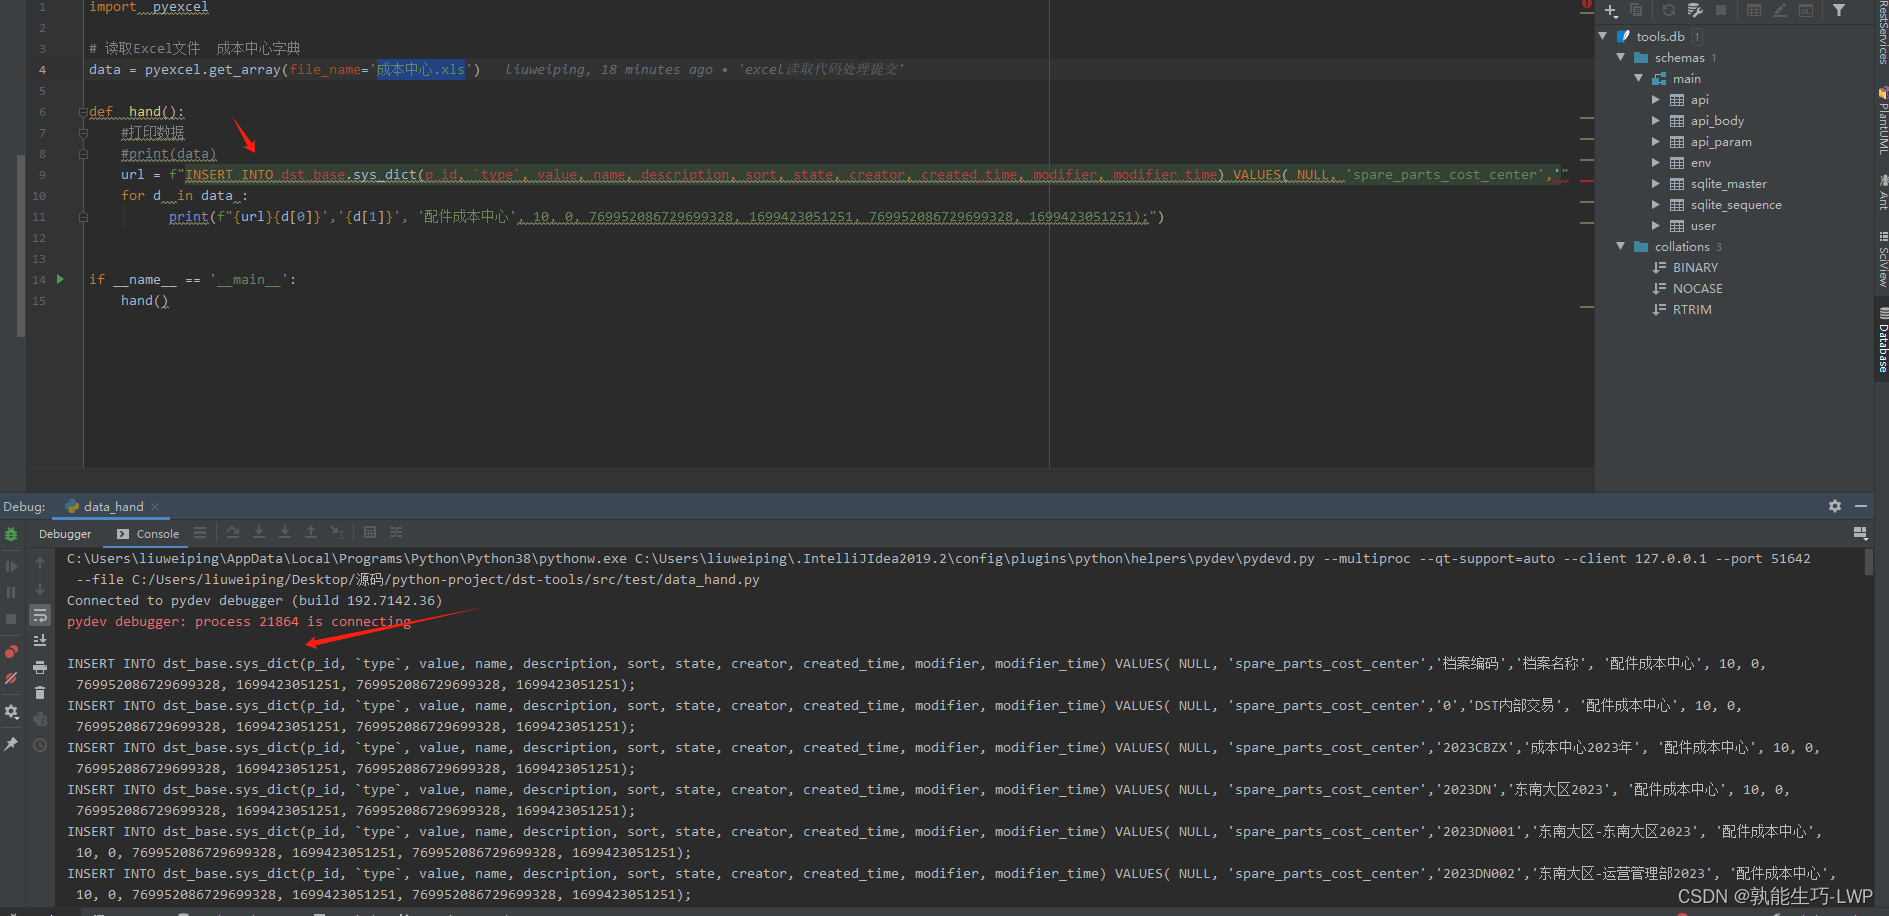Click the Show Execution Point icon
1889x916 pixels.
[200, 533]
